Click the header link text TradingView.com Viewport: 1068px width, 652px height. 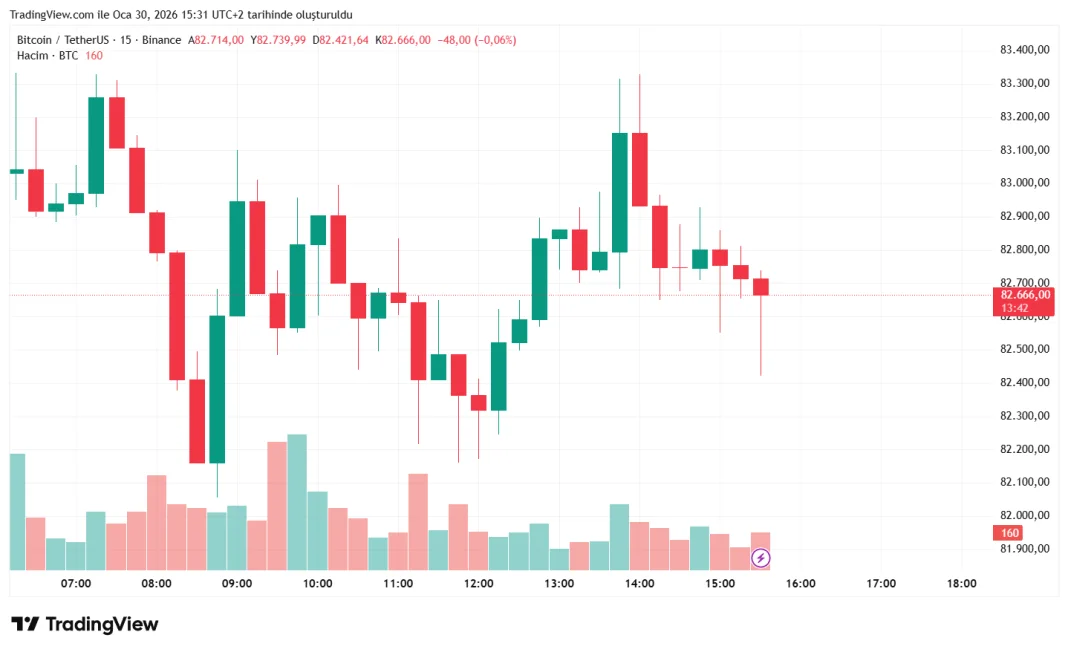tap(51, 15)
